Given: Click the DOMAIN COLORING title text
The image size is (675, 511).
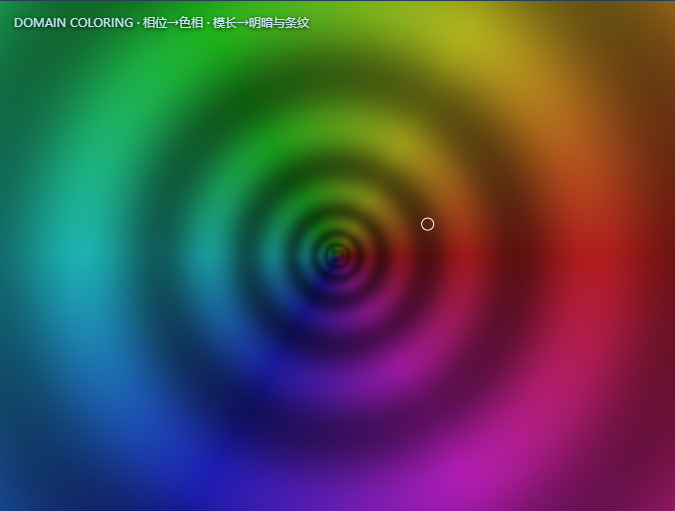Looking at the screenshot, I should click(74, 23).
